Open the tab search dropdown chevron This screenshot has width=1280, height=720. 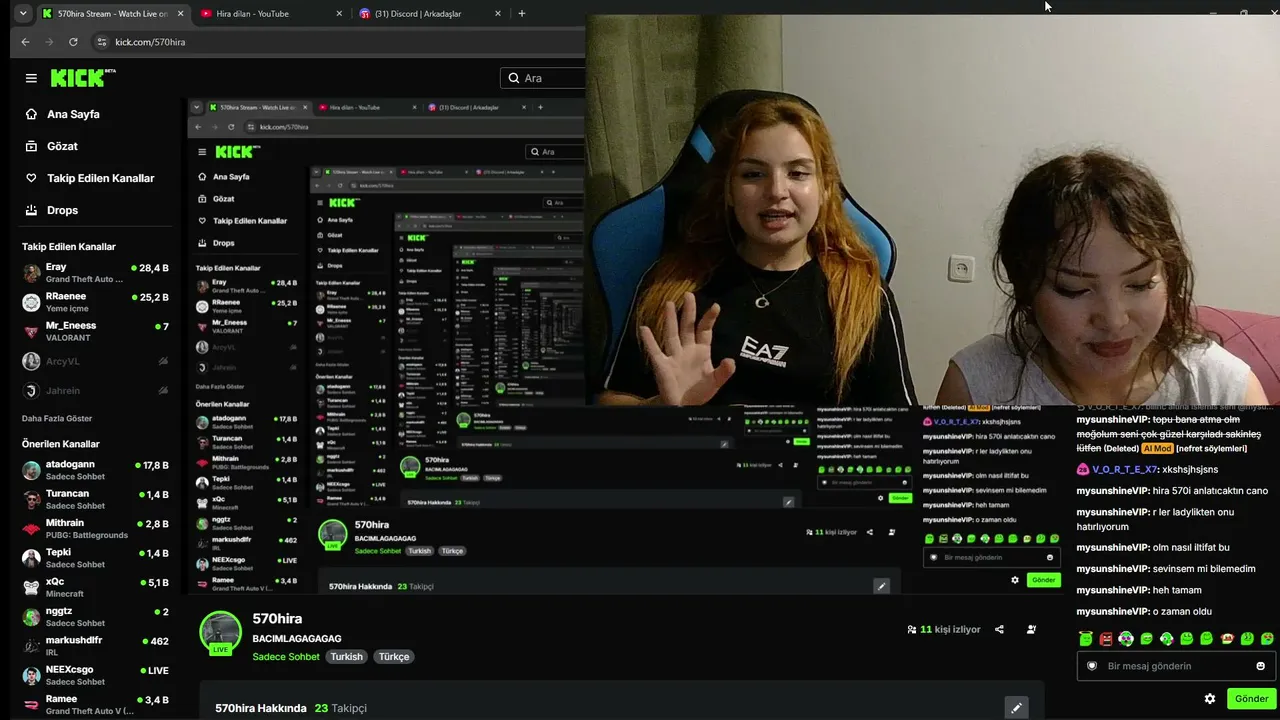[x=23, y=14]
